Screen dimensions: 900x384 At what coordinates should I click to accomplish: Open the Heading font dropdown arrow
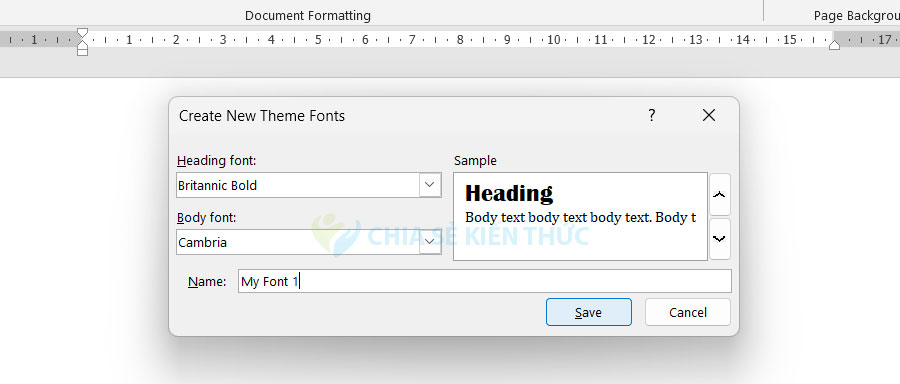[x=429, y=185]
